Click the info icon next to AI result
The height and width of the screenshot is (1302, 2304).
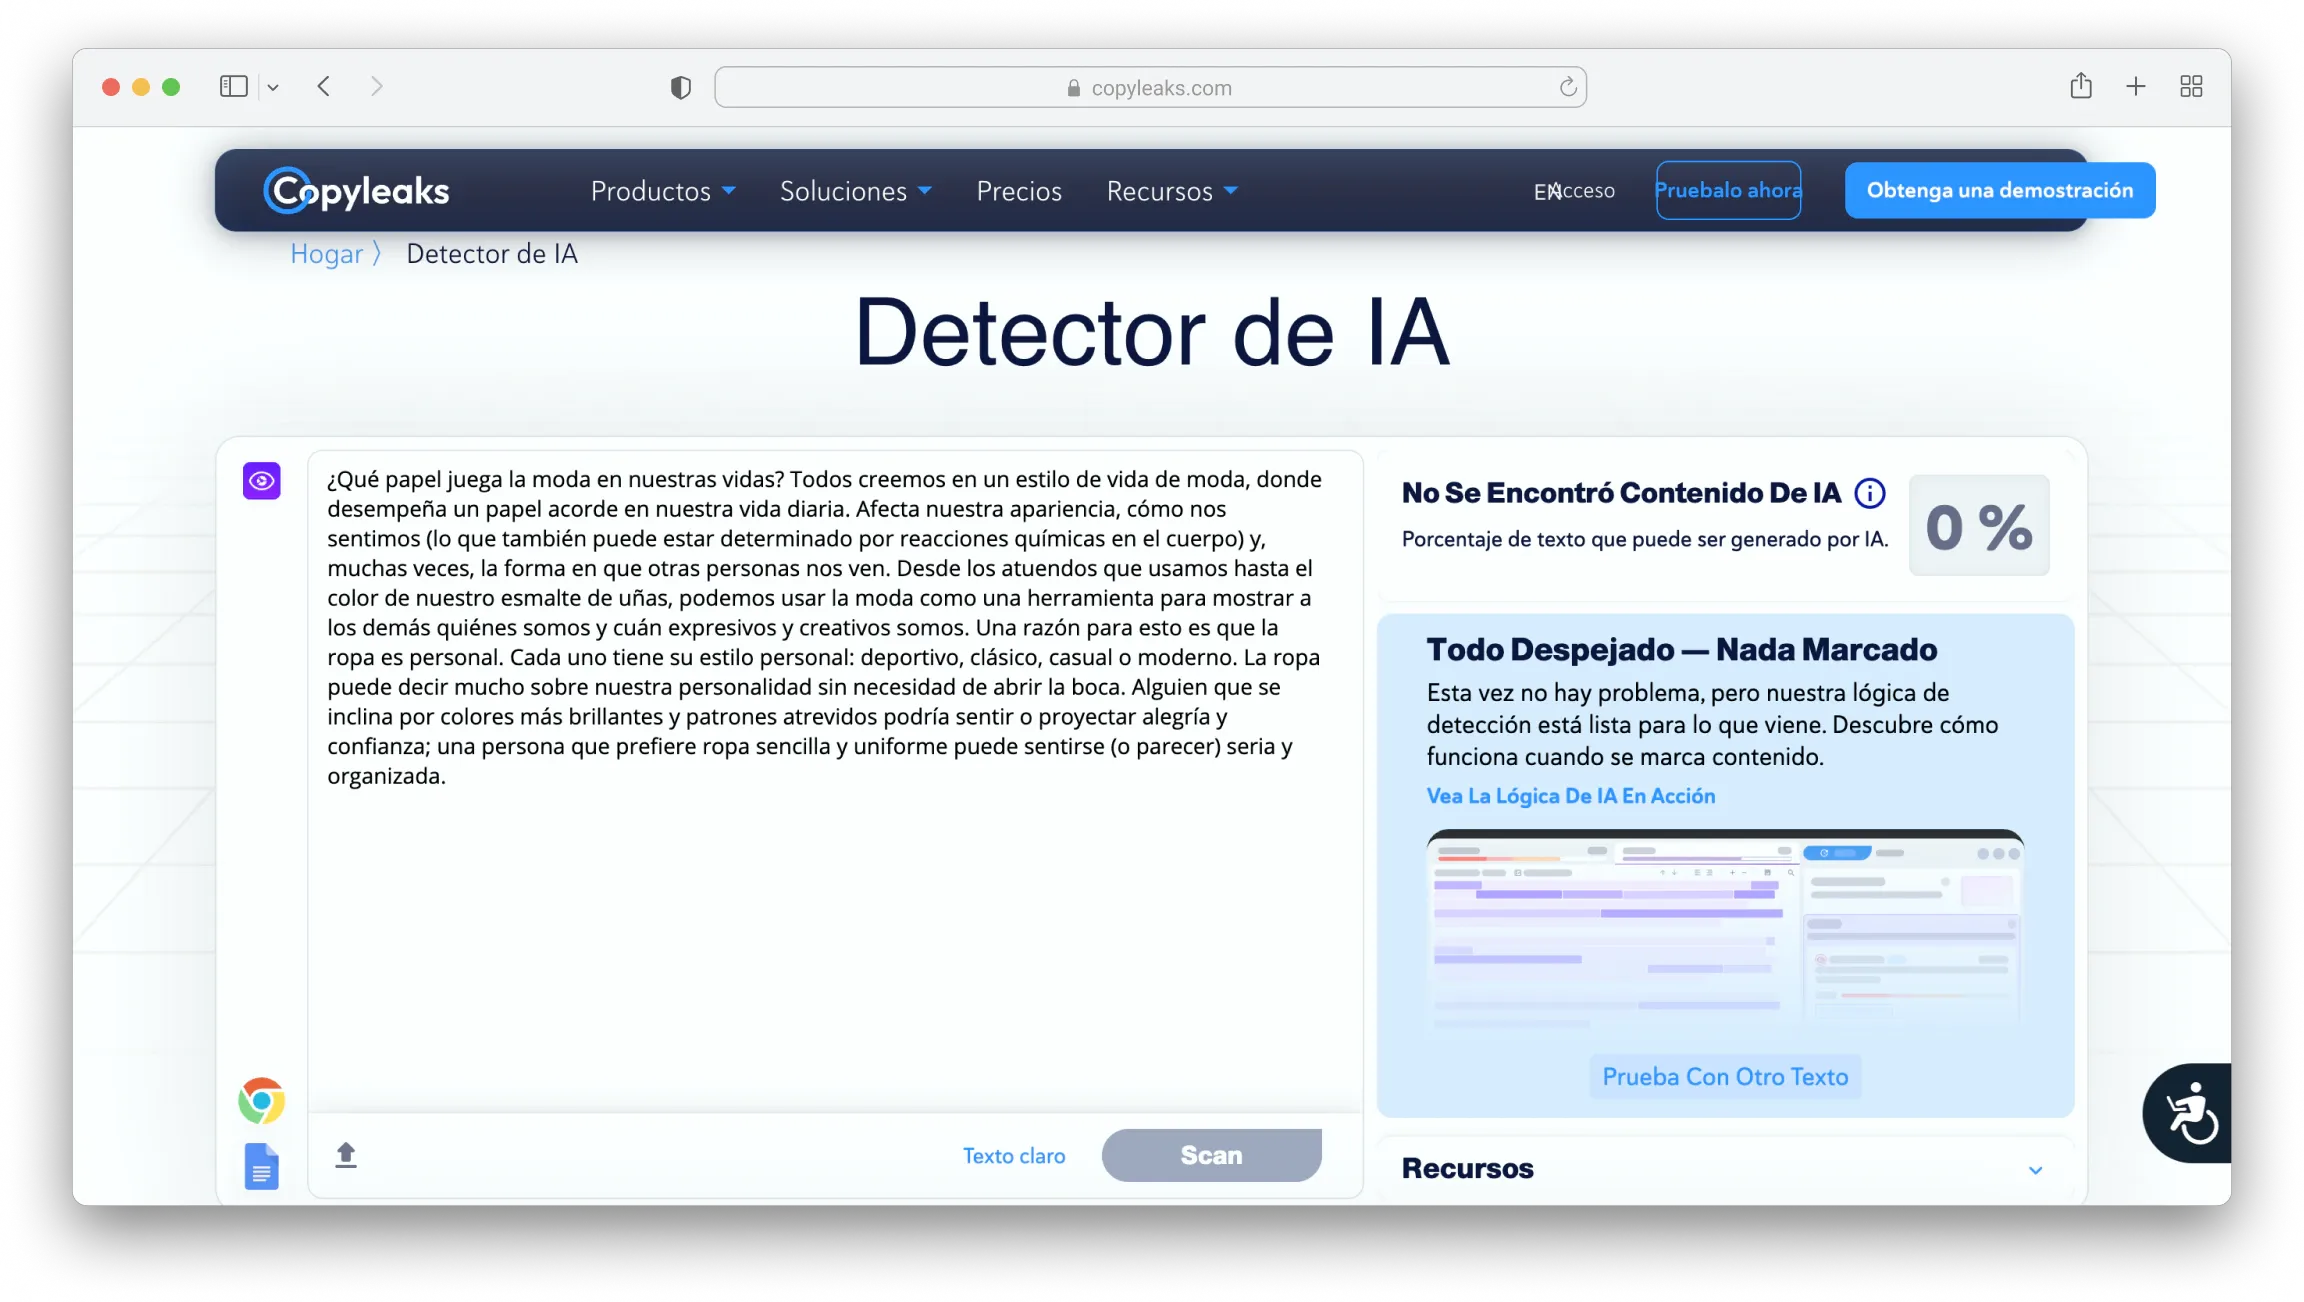point(1869,493)
